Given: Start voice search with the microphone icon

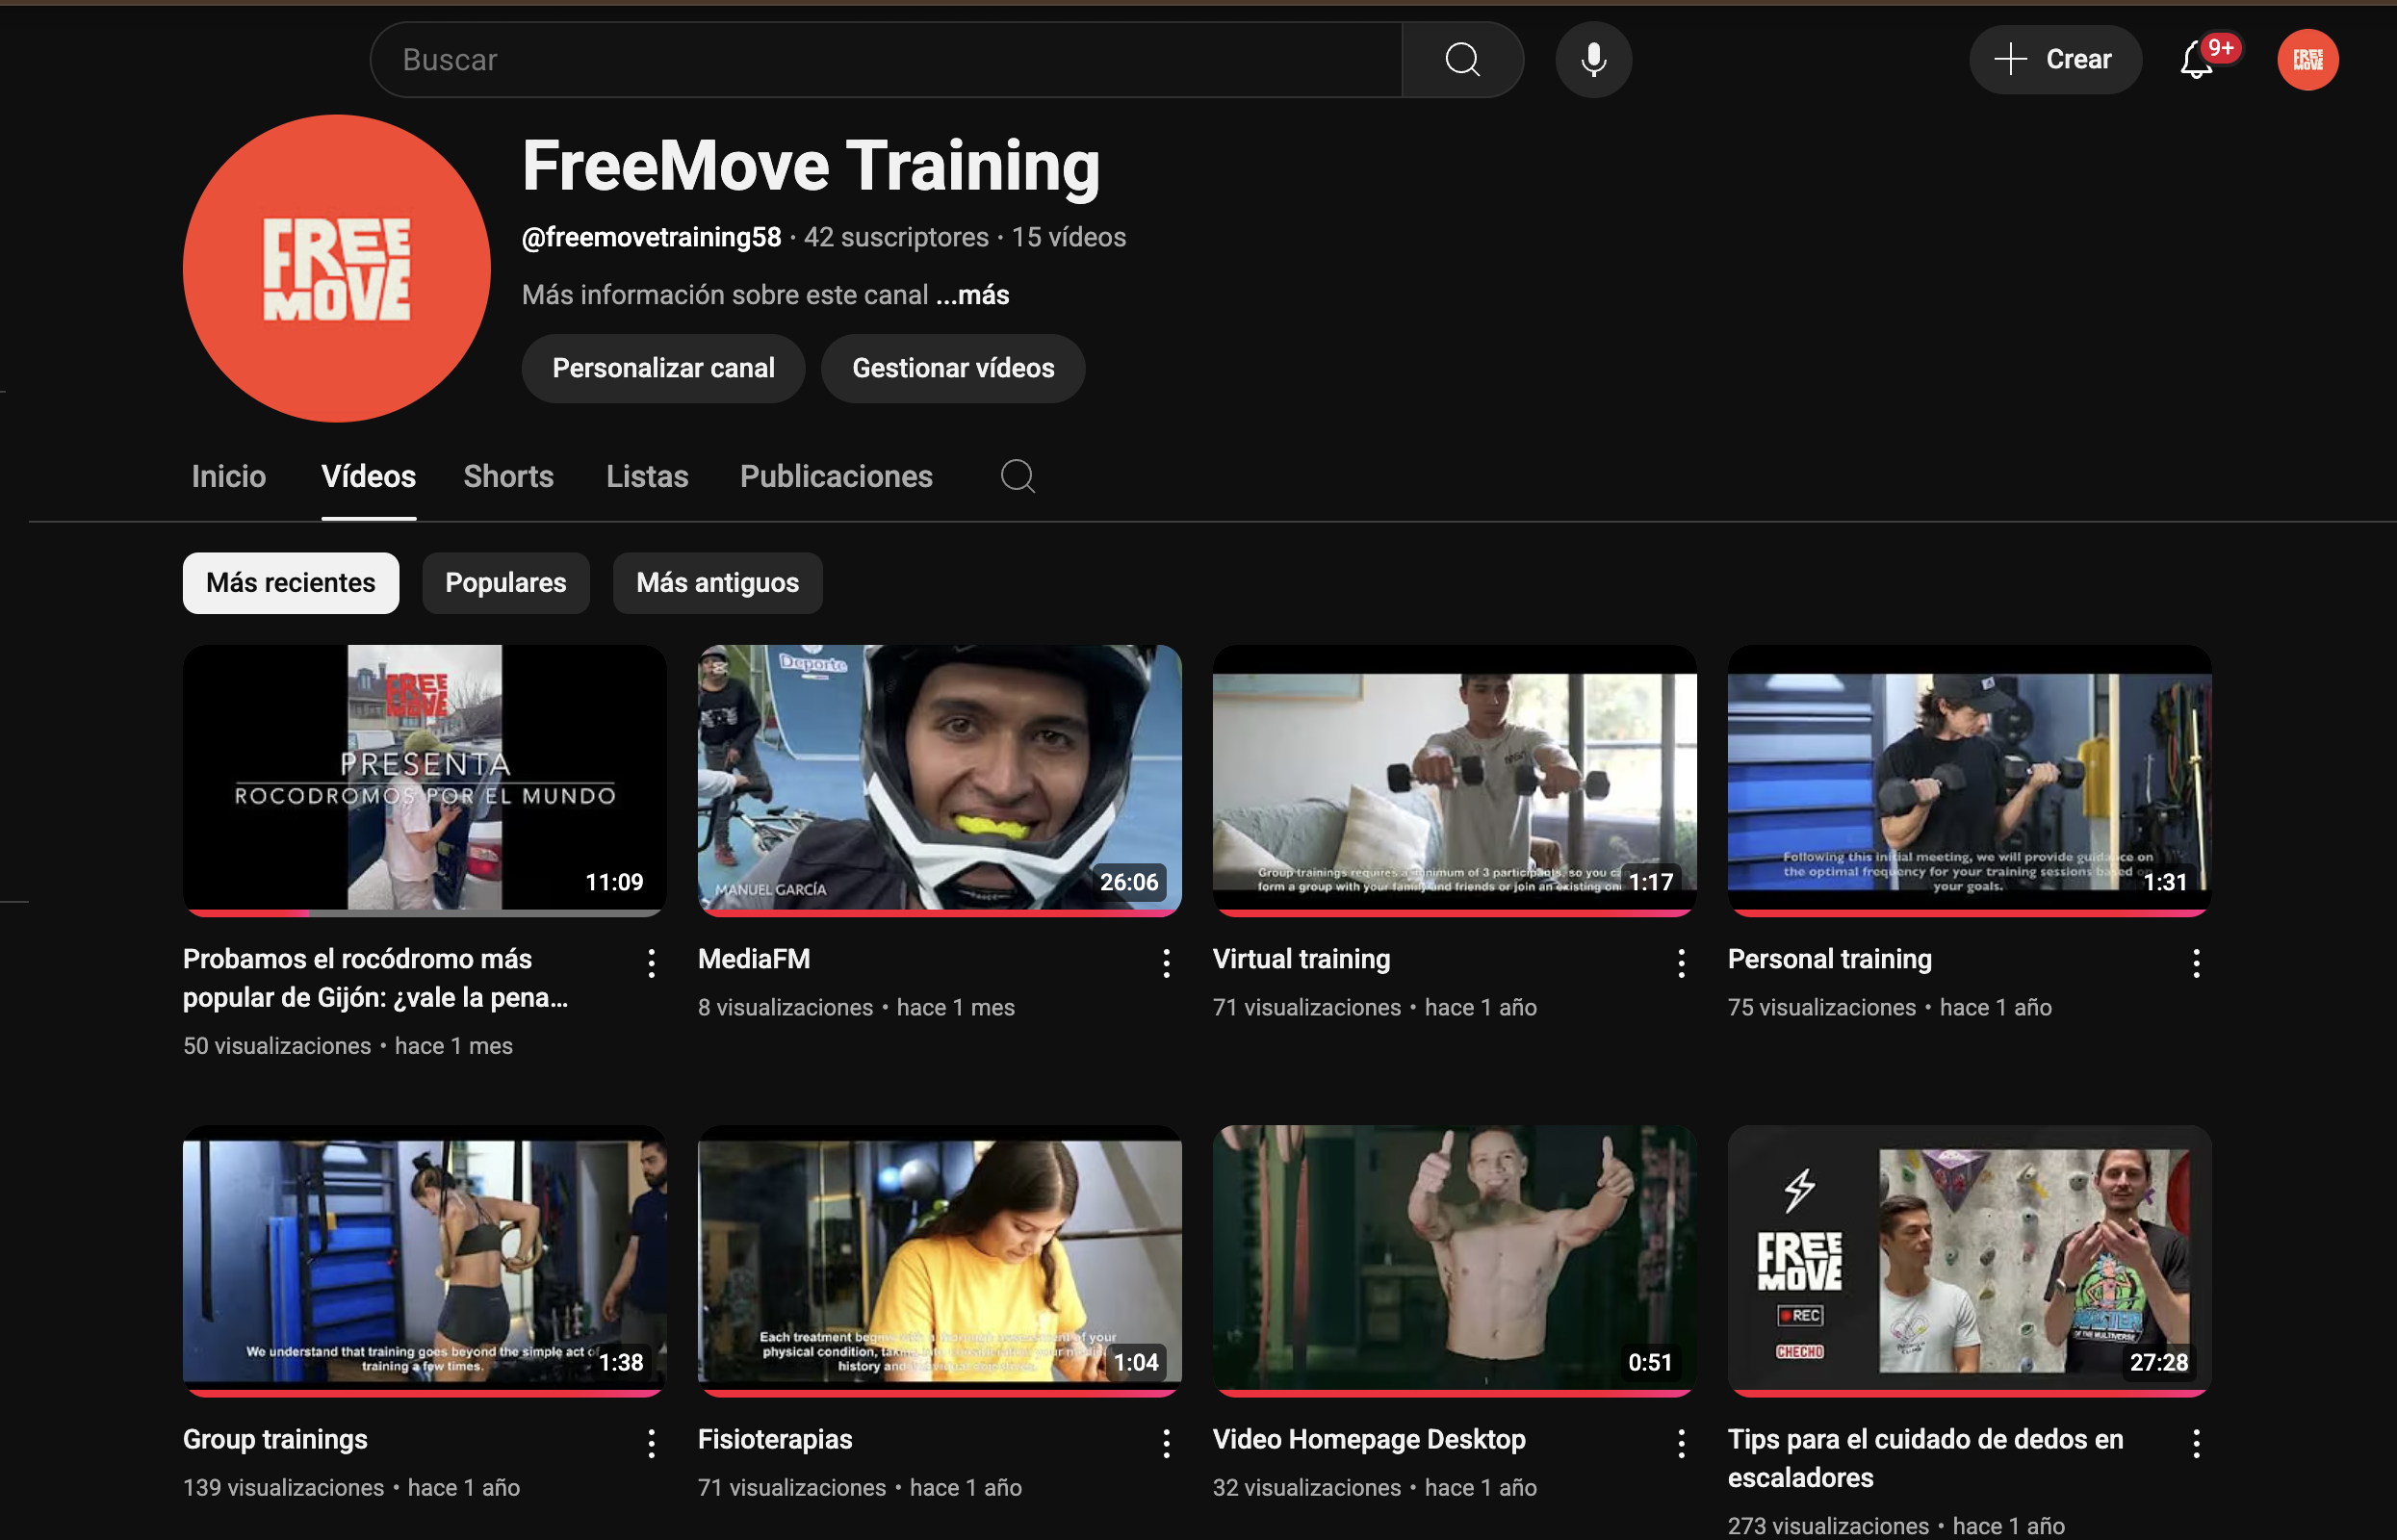Looking at the screenshot, I should 1593,60.
